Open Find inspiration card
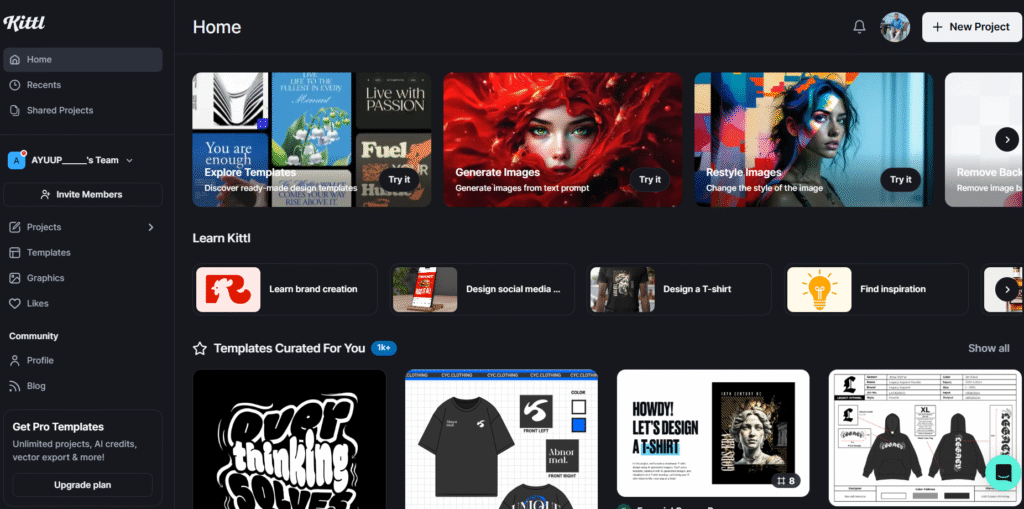1024x509 pixels. click(x=876, y=289)
